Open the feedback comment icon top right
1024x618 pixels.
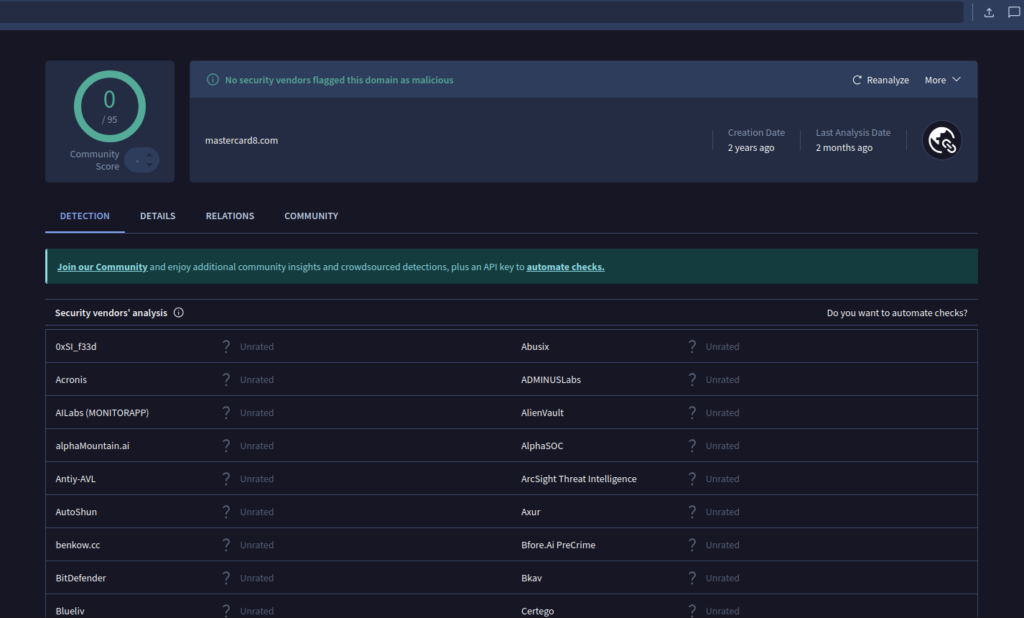1013,12
